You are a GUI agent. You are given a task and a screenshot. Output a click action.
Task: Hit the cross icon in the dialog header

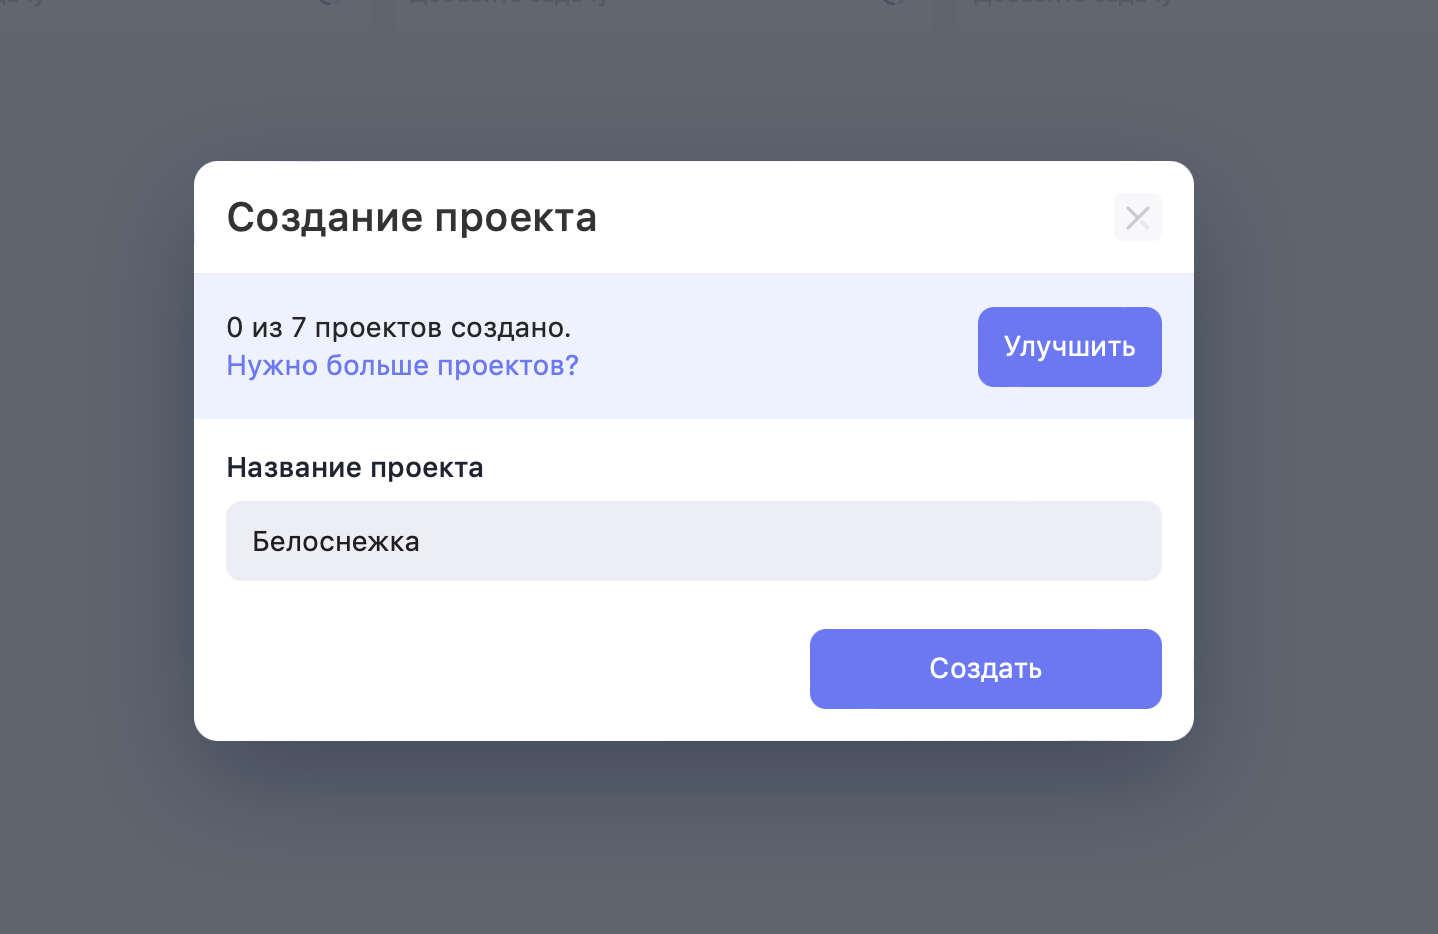(1137, 218)
